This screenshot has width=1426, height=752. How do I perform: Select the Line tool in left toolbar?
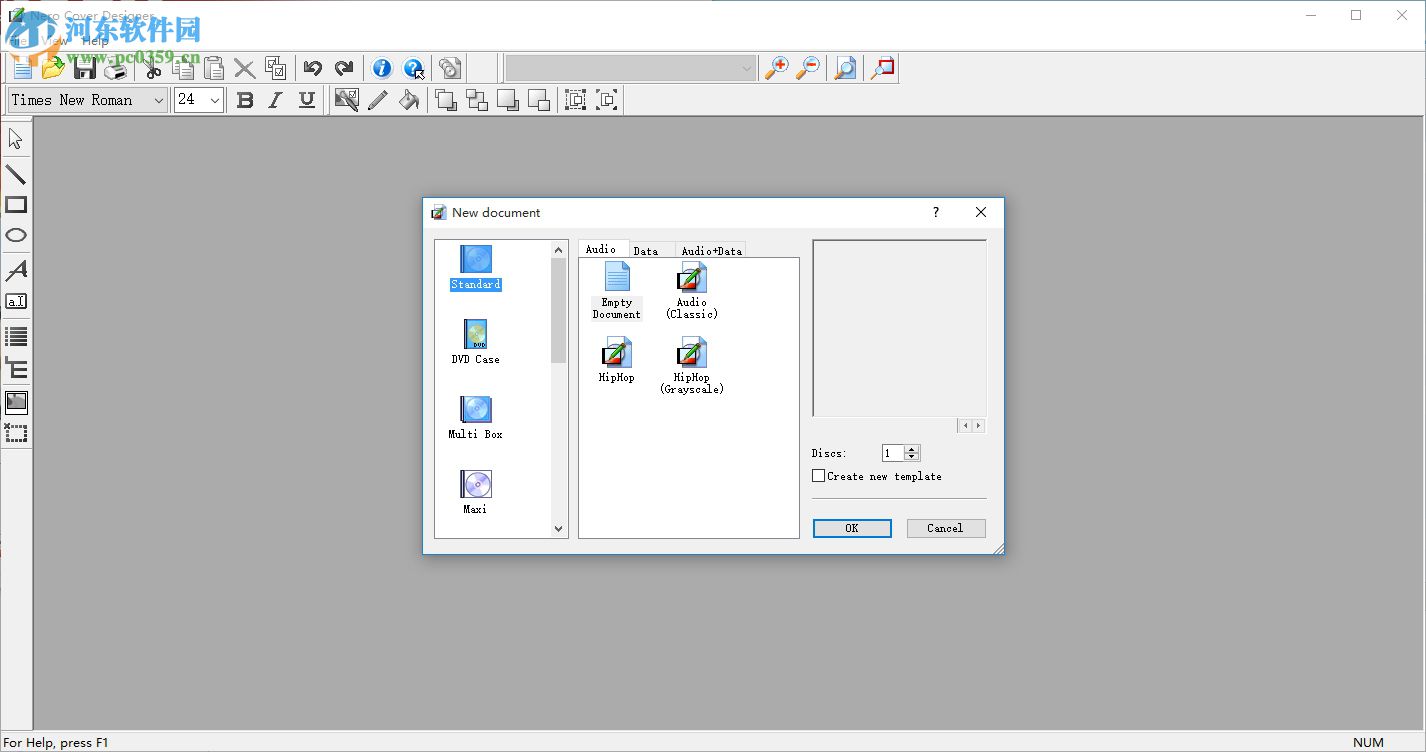click(x=16, y=174)
